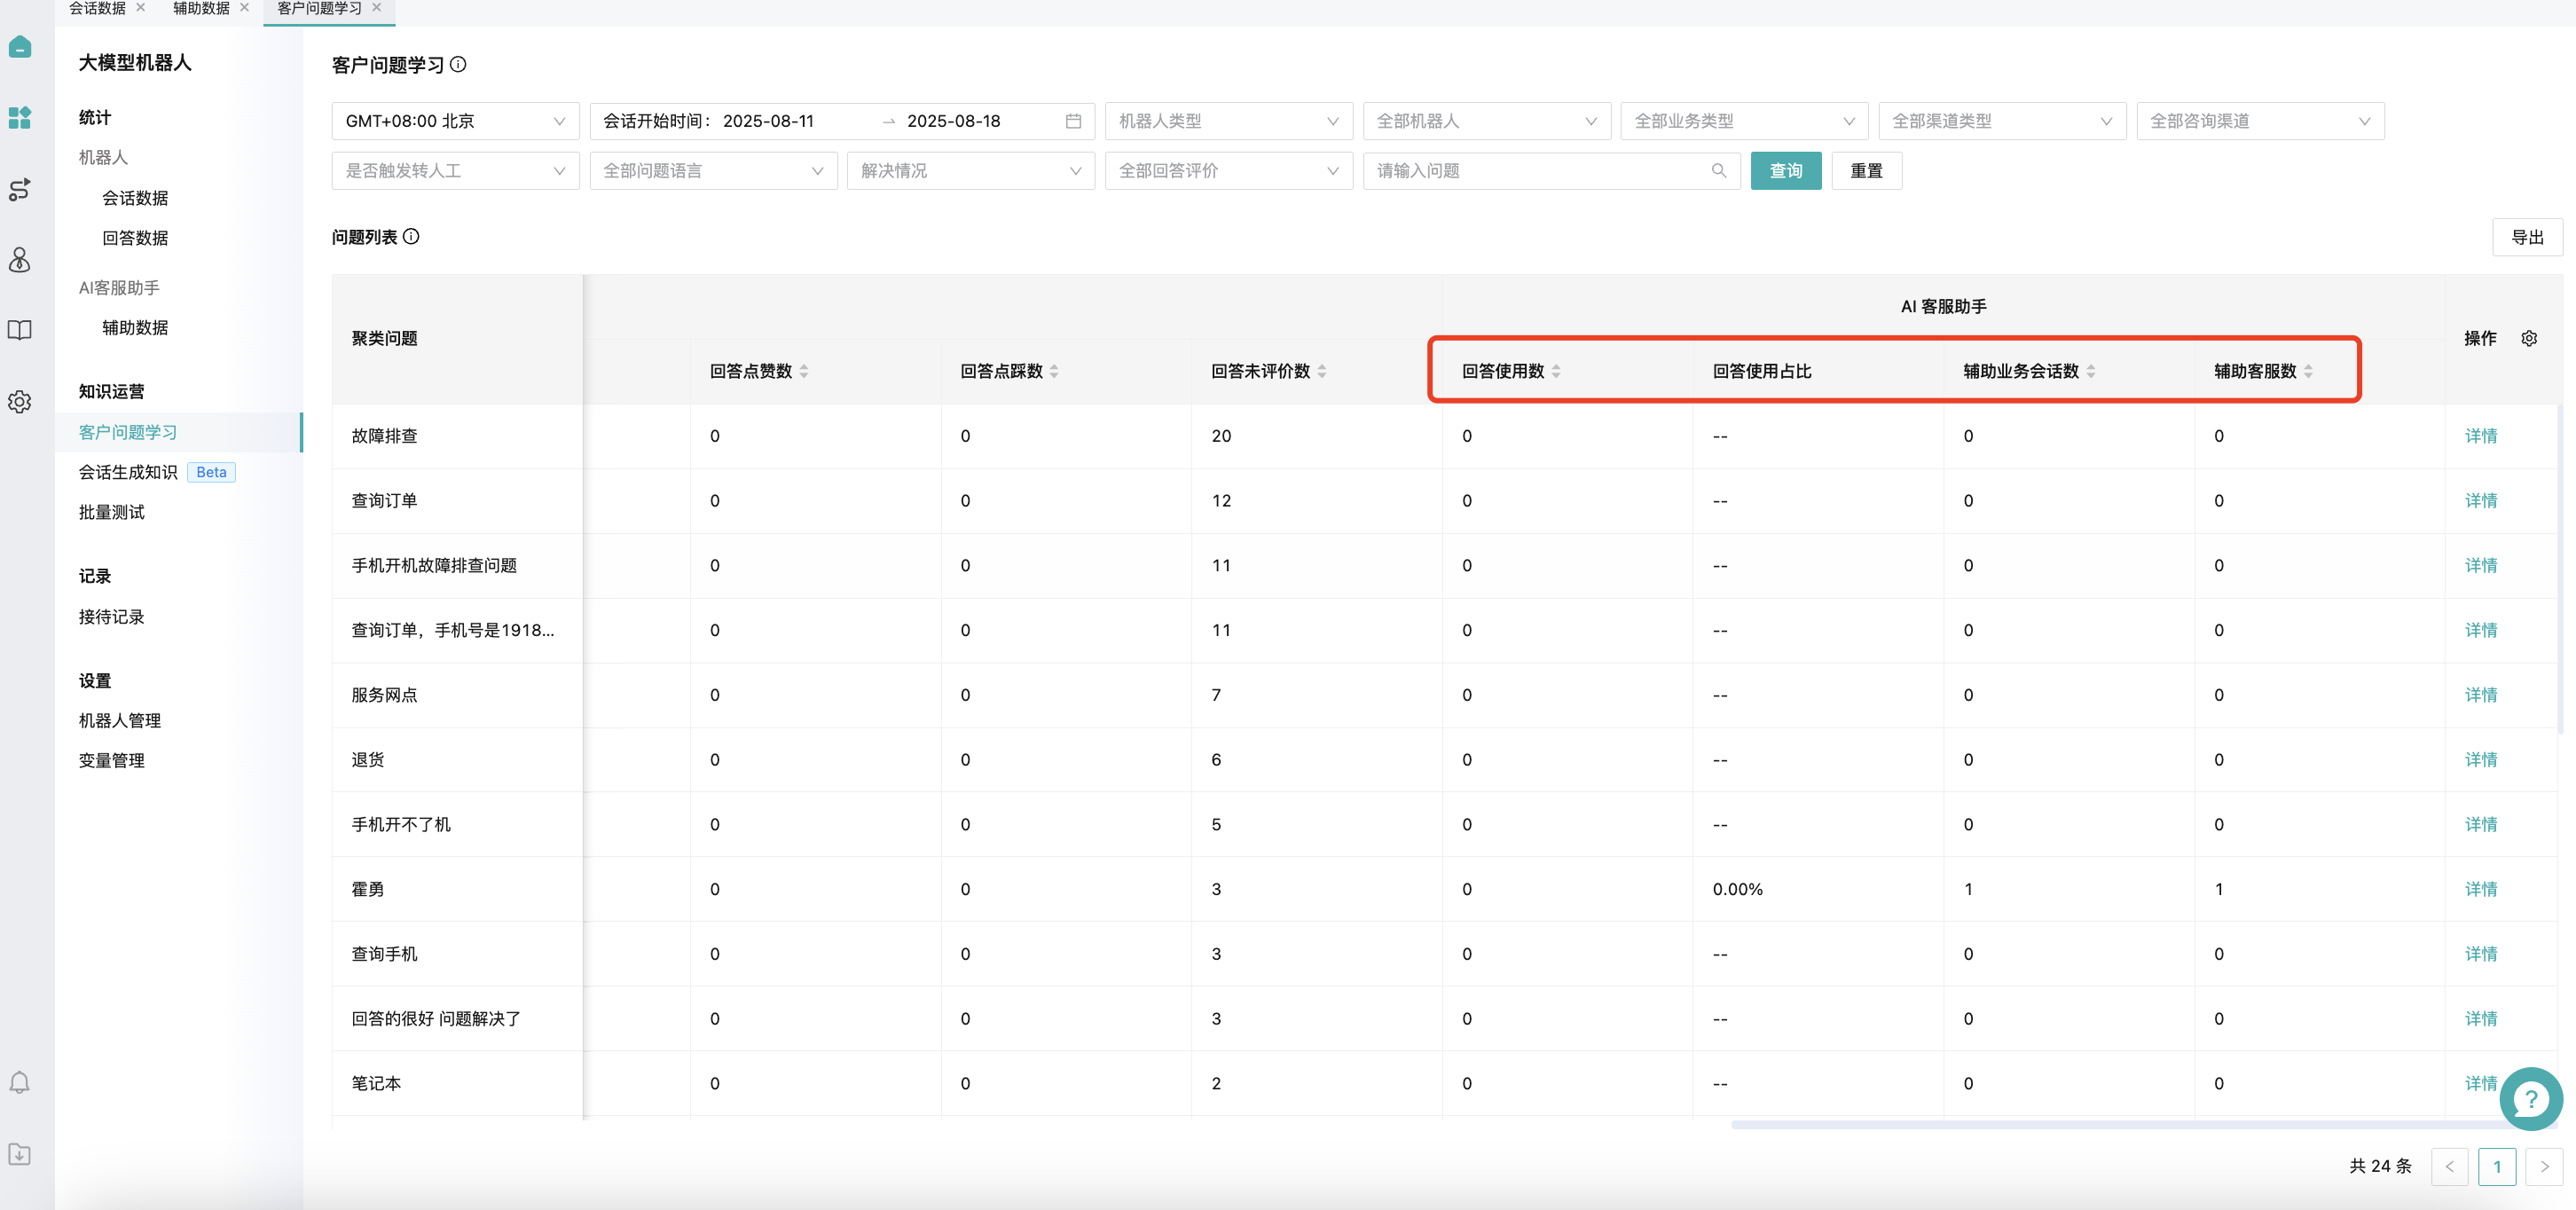Open 回答数据 in the sidebar

tap(135, 238)
